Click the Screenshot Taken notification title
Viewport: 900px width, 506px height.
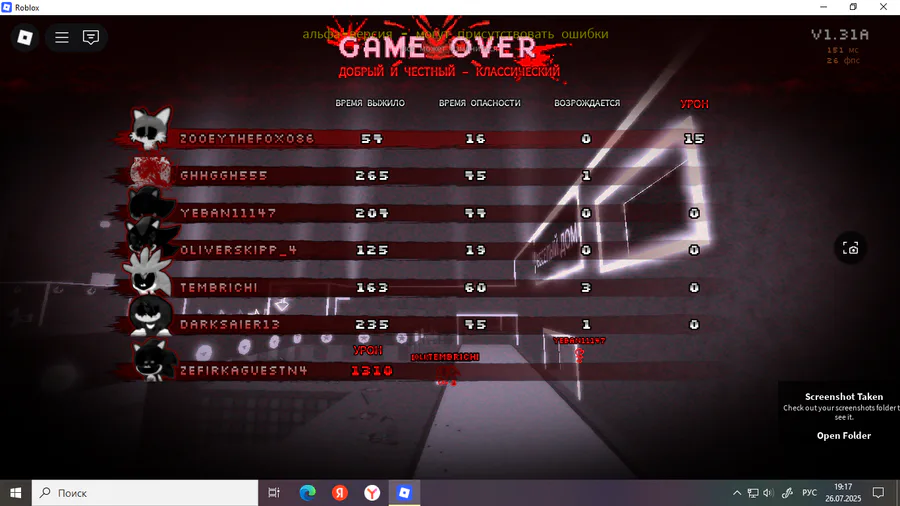click(x=844, y=396)
